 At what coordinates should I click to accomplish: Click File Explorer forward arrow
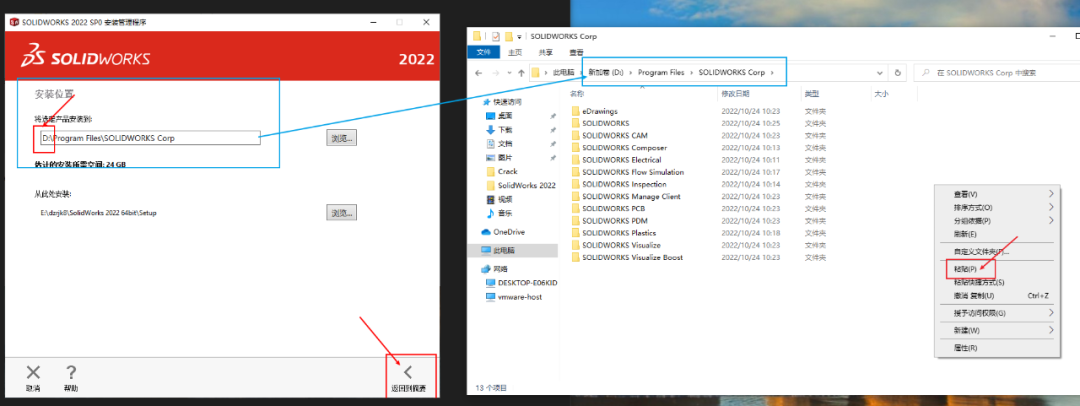click(497, 72)
